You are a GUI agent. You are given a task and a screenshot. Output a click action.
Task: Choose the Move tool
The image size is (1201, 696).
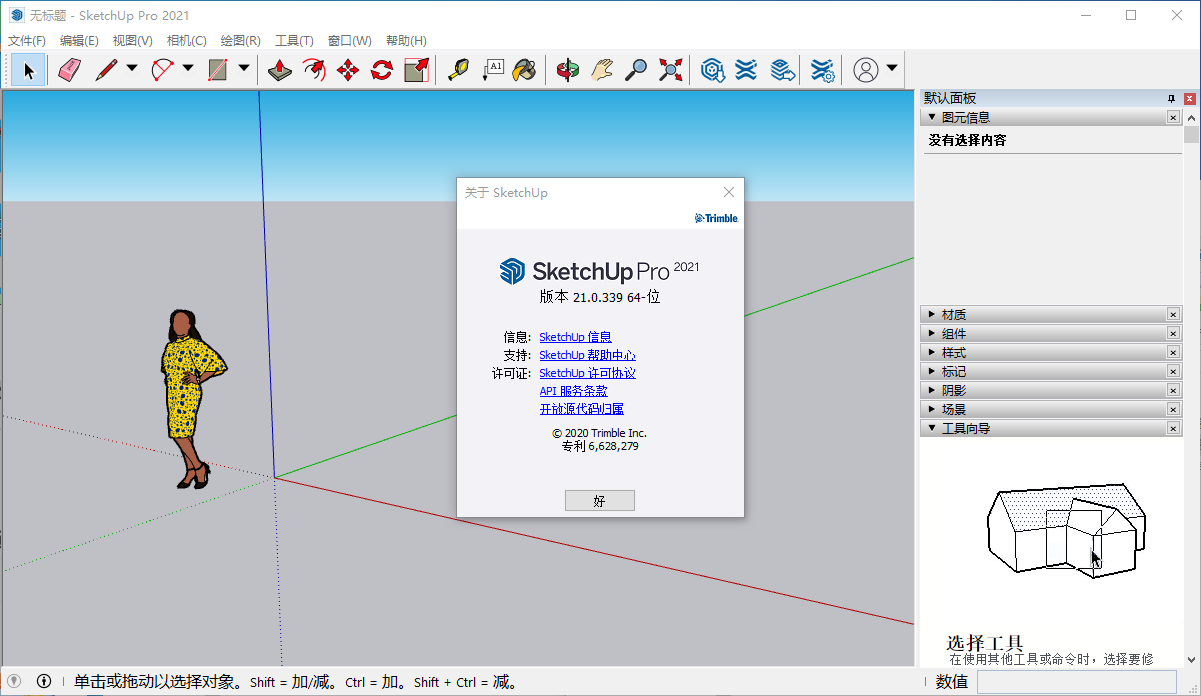click(x=348, y=70)
